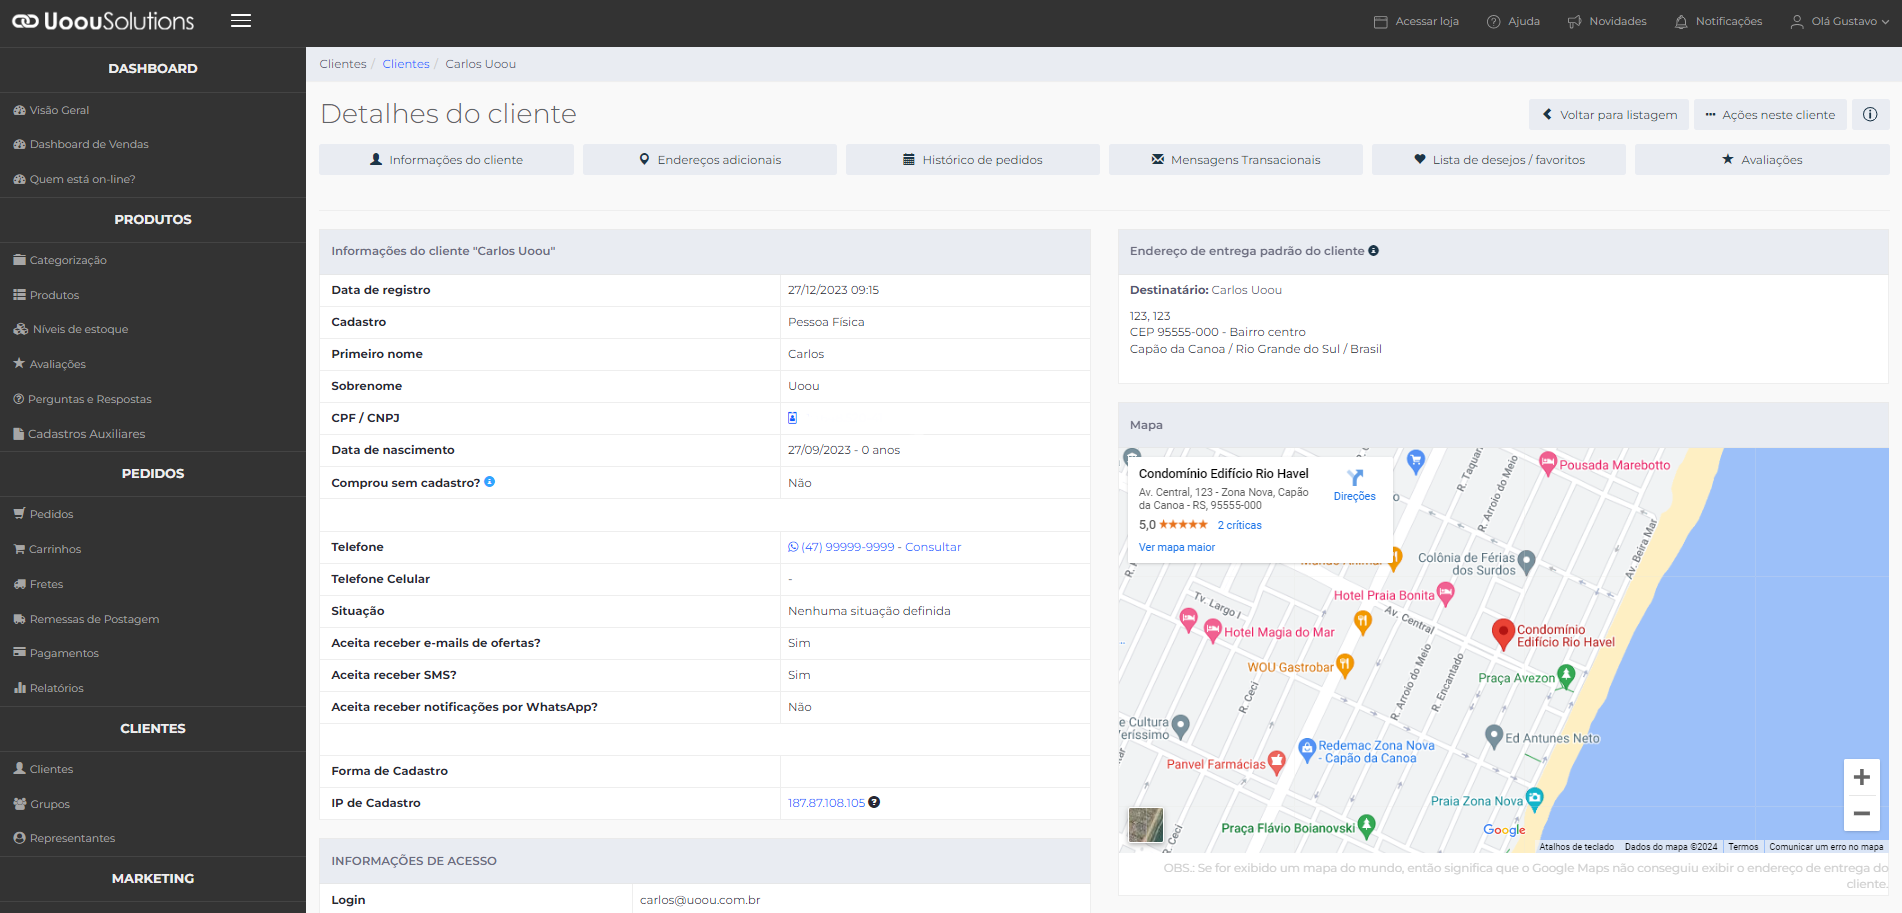This screenshot has width=1902, height=913.
Task: Open Perguntas e Respostas in sidebar
Action: coord(82,399)
